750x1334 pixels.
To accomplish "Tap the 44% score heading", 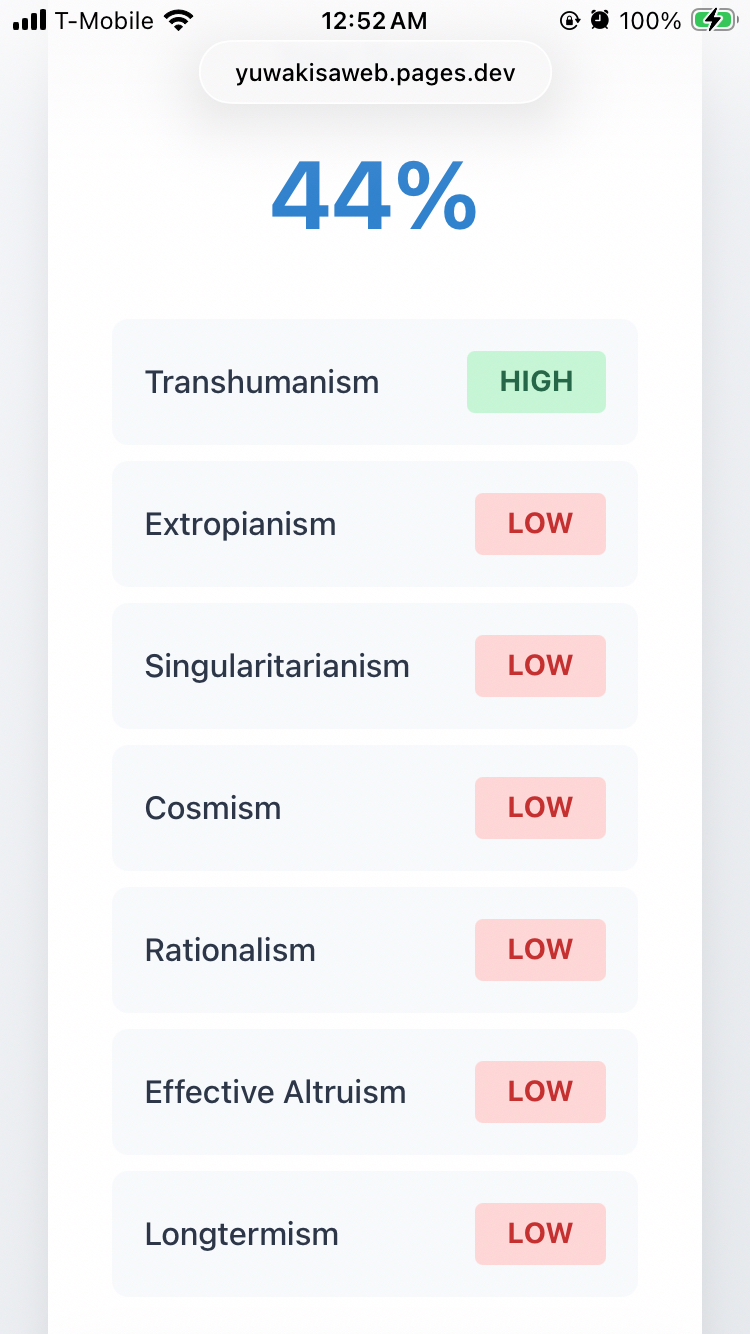I will click(374, 197).
